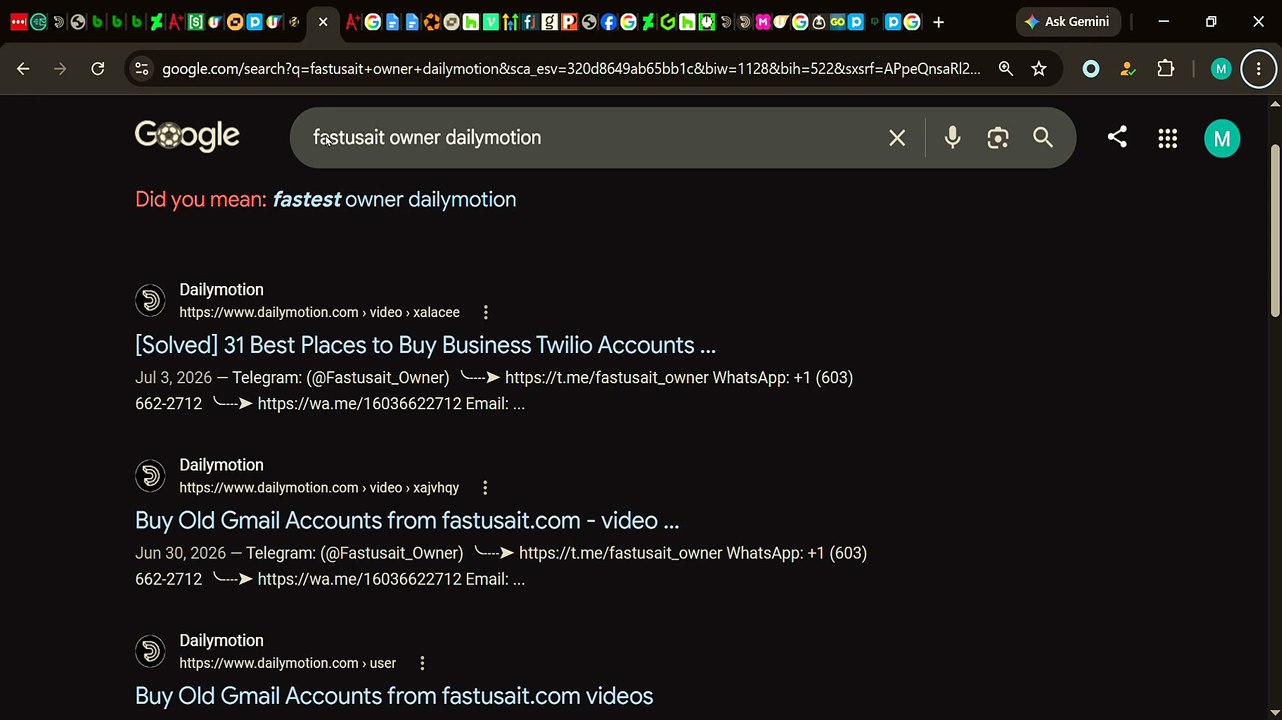Screen dimensions: 1282x720
Task: Open '[Solved] 31 Best Places to Buy Business Twilio Accounts'
Action: pyautogui.click(x=425, y=345)
